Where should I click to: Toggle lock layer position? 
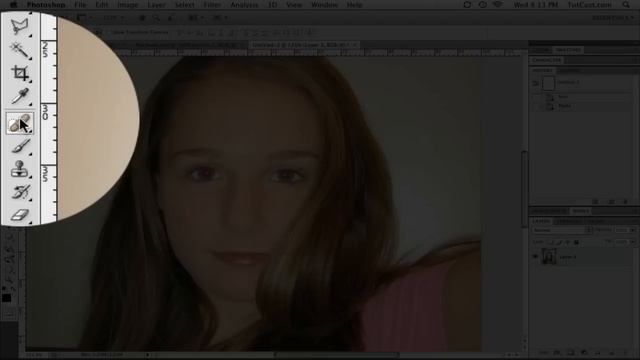568,242
